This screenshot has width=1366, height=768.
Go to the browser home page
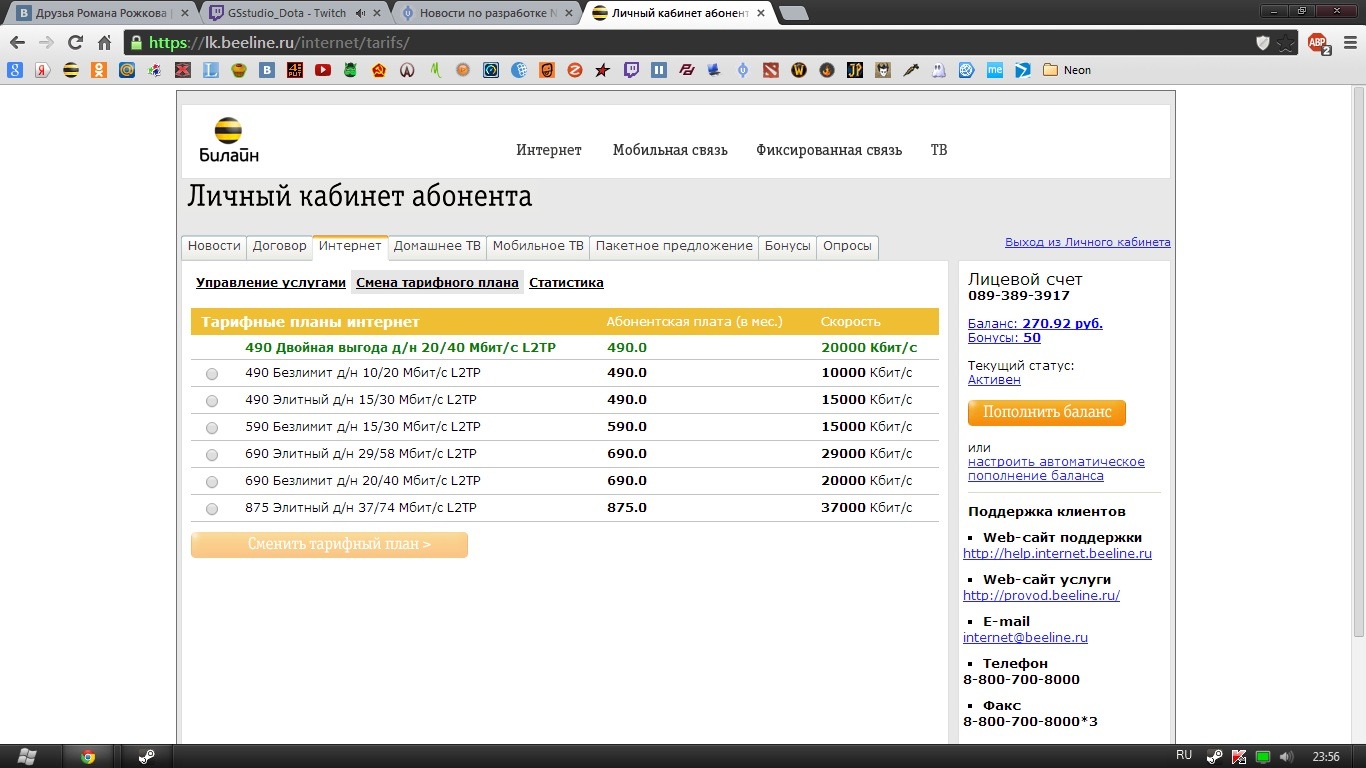(104, 43)
